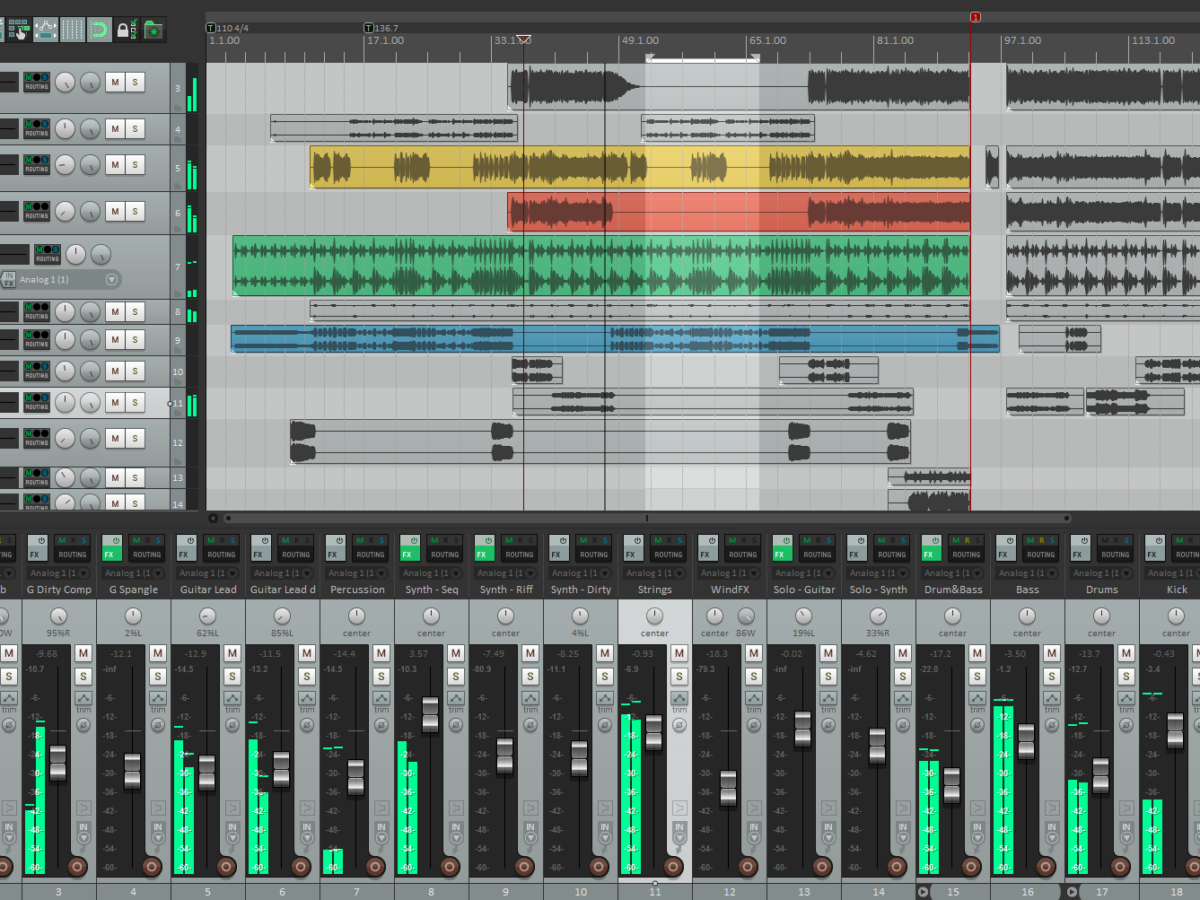Expand input dropdown above Percussion channel
1200x900 pixels.
pos(380,573)
